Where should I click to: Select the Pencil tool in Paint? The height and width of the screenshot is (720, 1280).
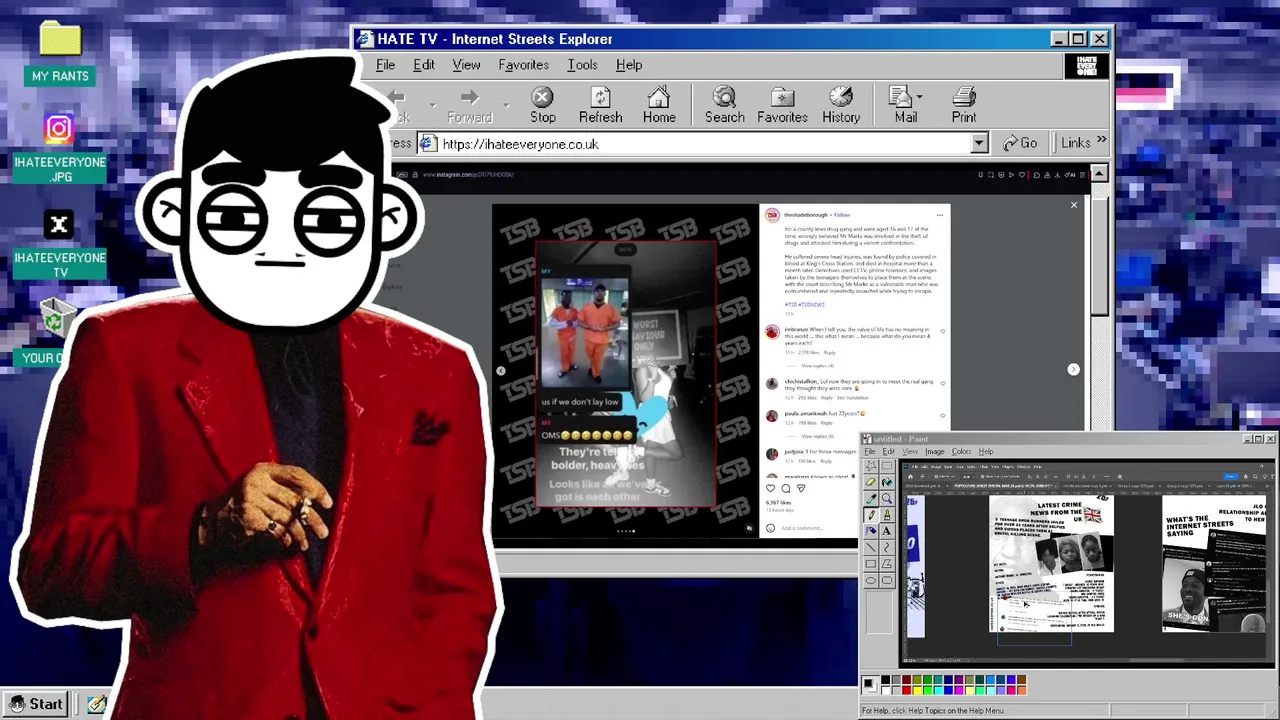click(x=871, y=515)
